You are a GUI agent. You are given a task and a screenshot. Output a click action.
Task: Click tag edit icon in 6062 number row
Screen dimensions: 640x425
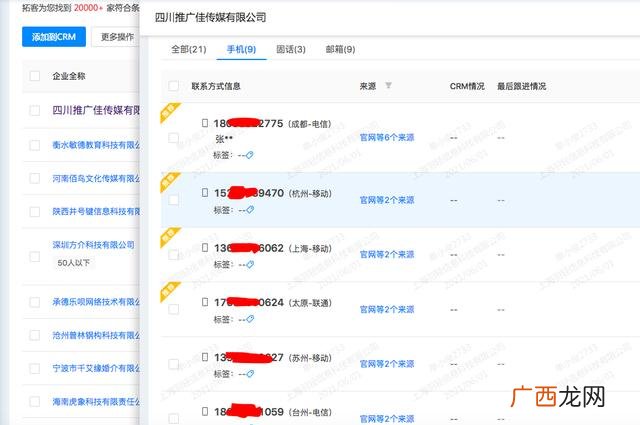[x=250, y=264]
